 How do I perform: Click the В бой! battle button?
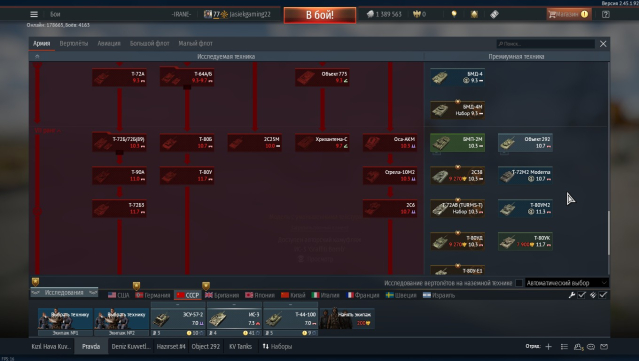point(320,15)
